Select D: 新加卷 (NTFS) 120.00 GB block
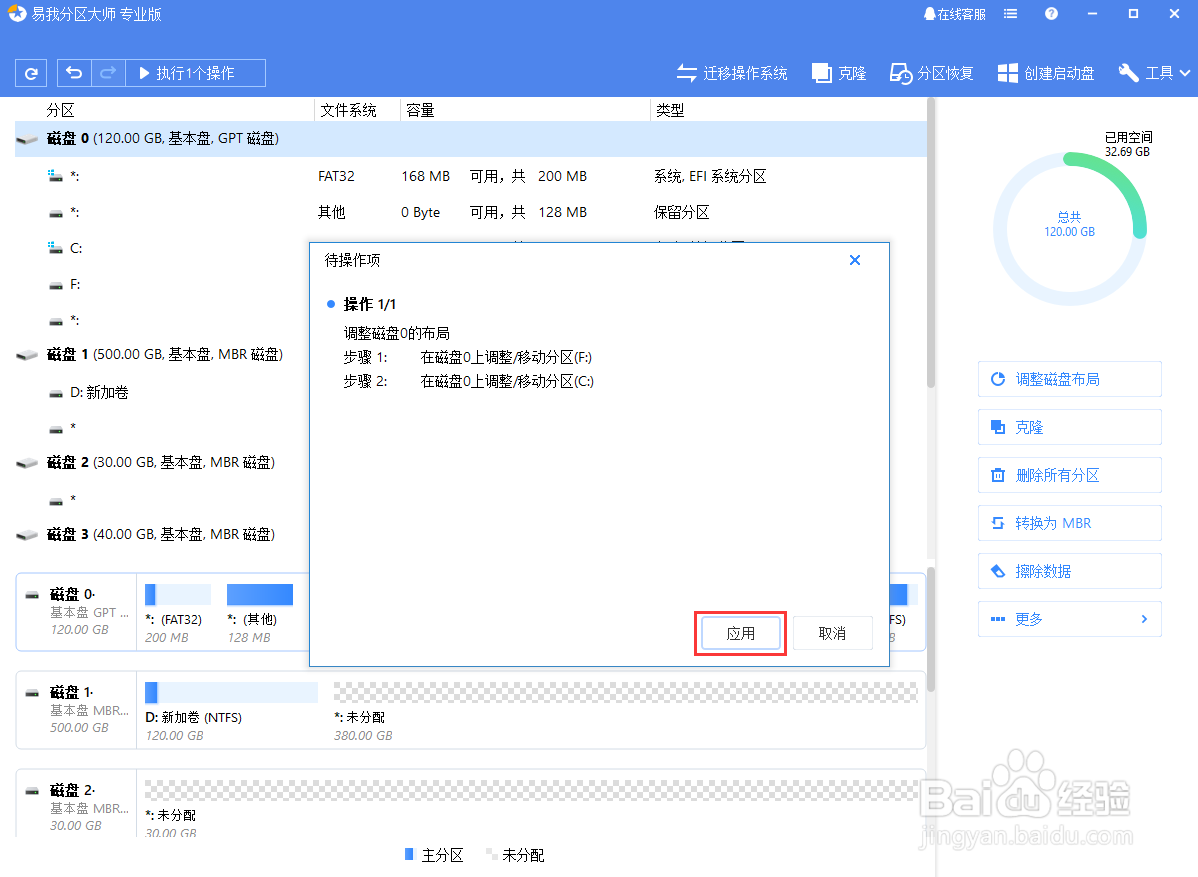 (232, 712)
